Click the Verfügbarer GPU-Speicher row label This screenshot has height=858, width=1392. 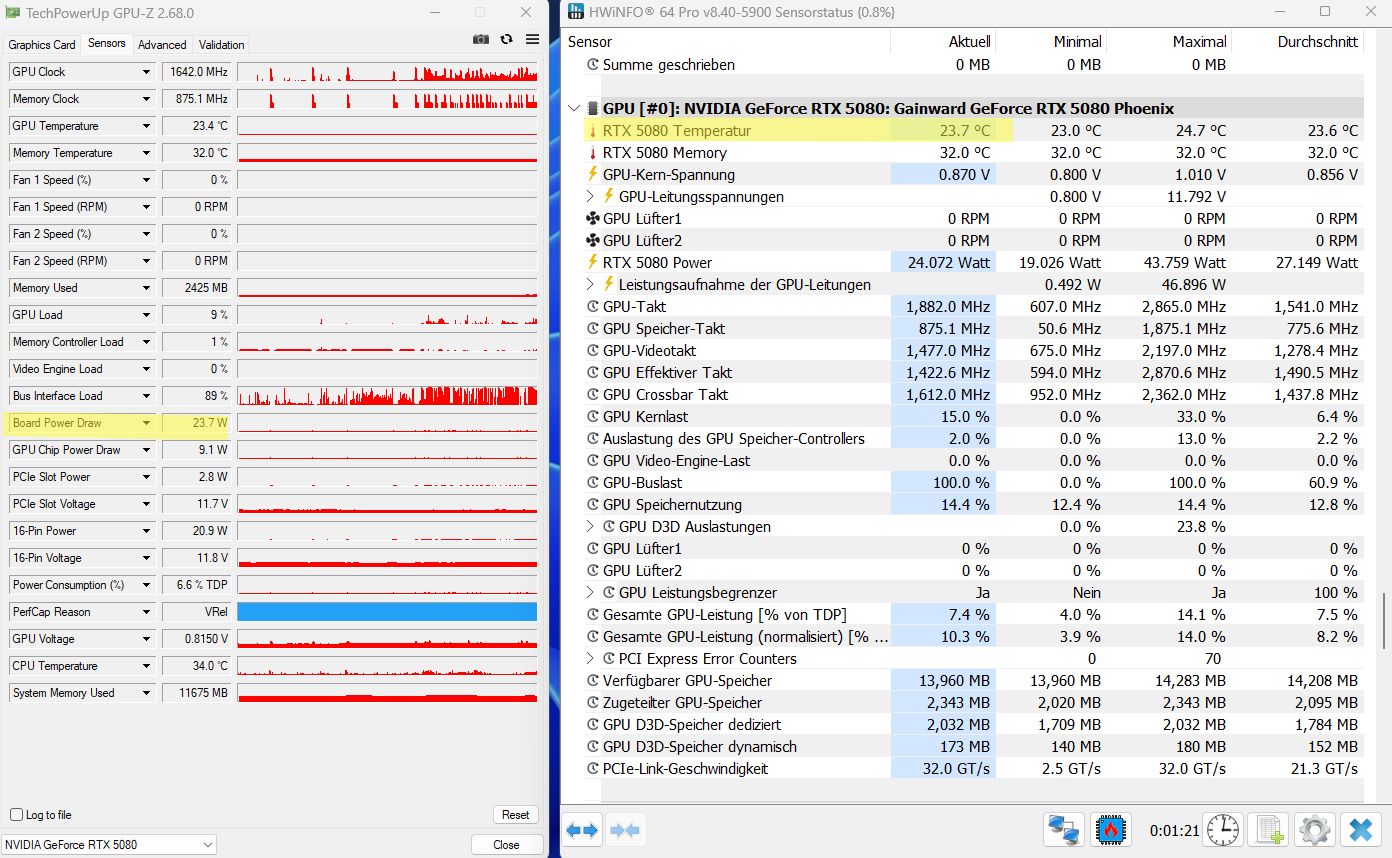click(687, 681)
